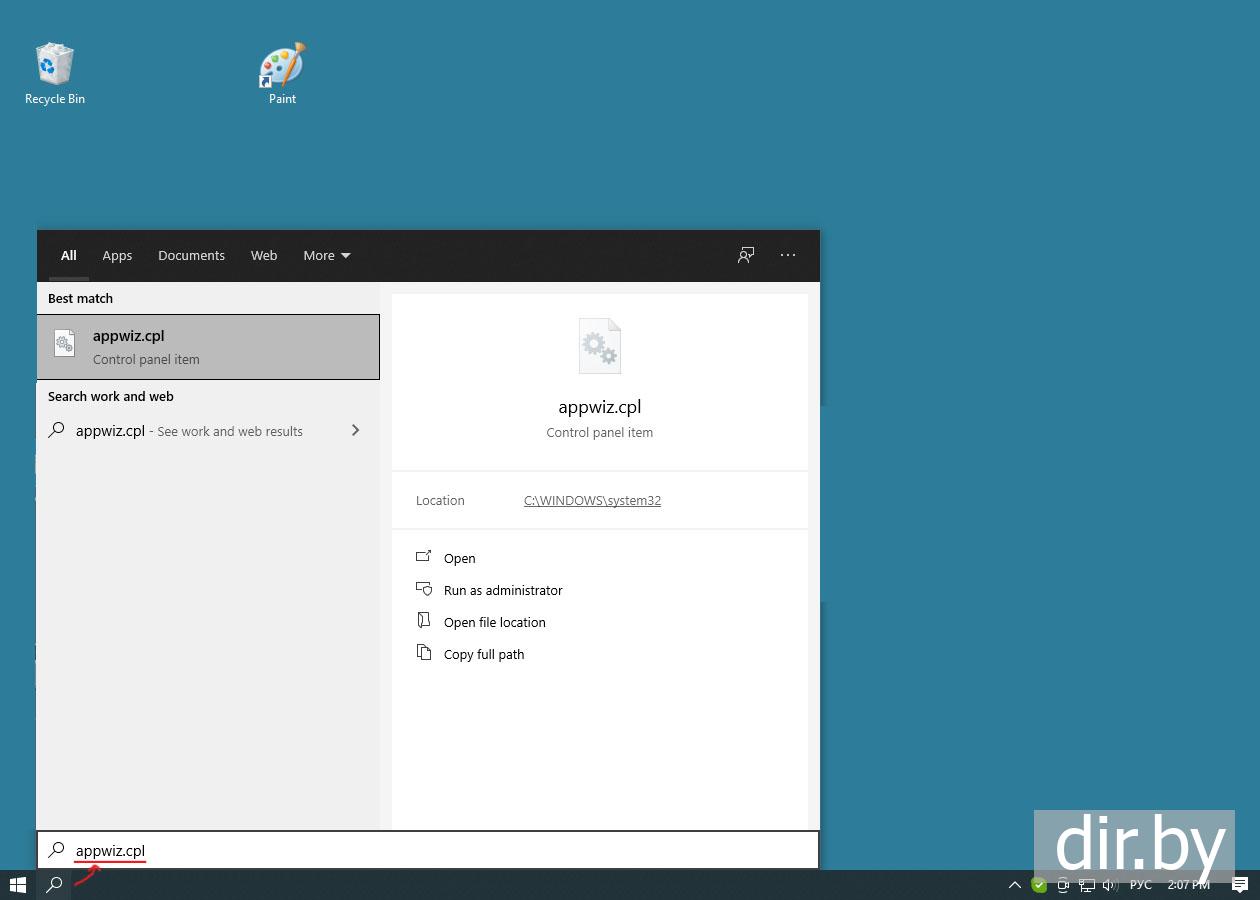The image size is (1260, 900).
Task: Click the appwiz.cpl preview title text
Action: 600,407
